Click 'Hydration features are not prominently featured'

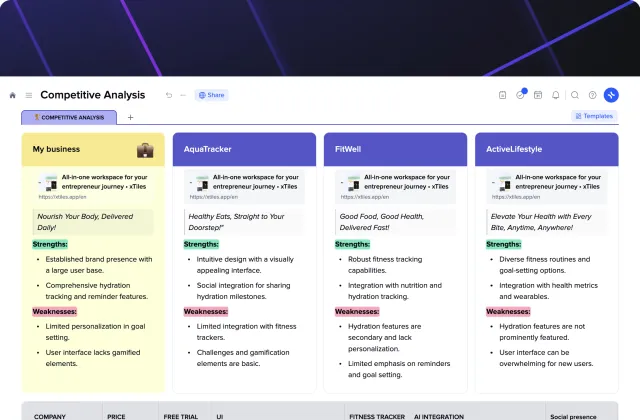click(x=542, y=332)
